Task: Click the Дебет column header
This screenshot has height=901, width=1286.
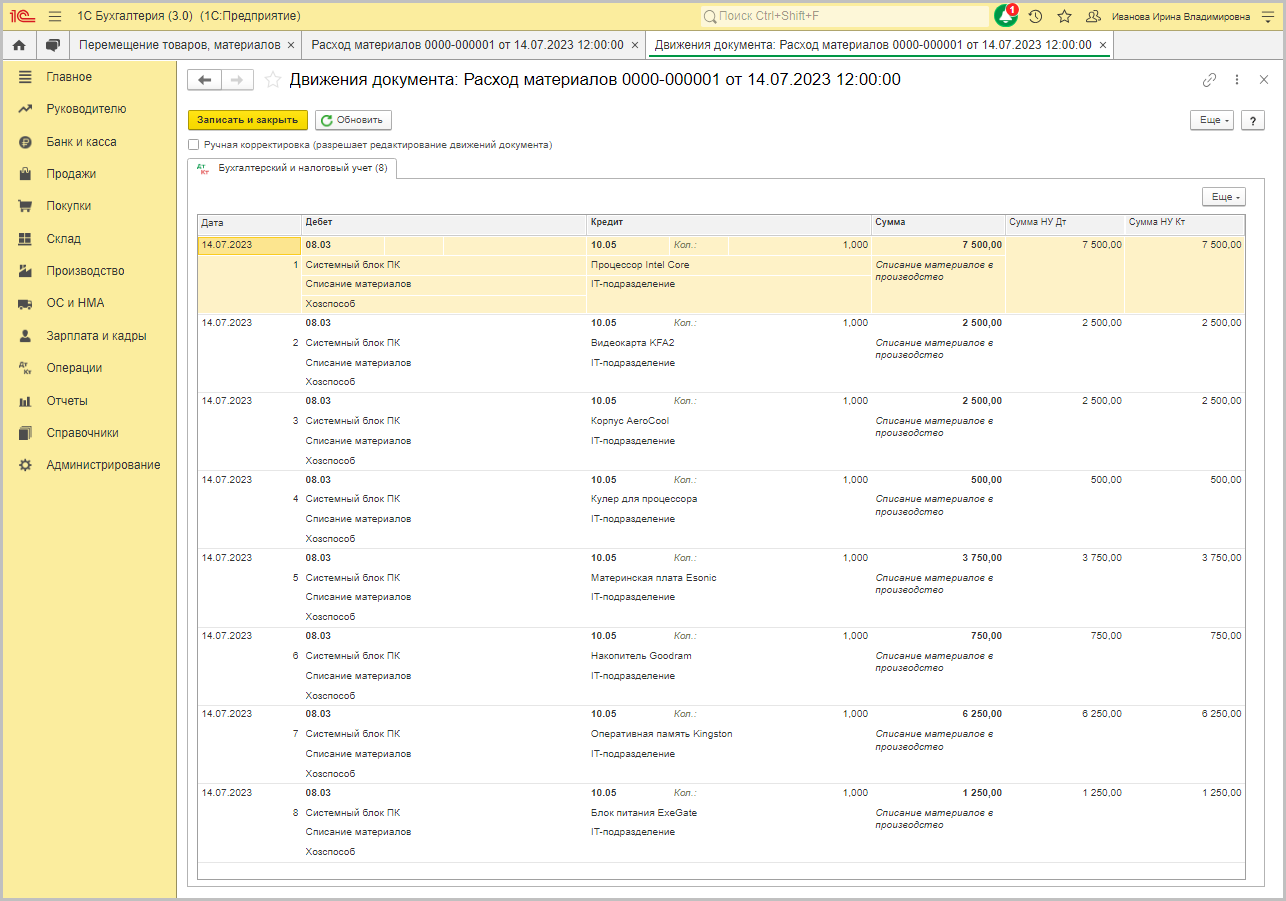Action: point(444,224)
